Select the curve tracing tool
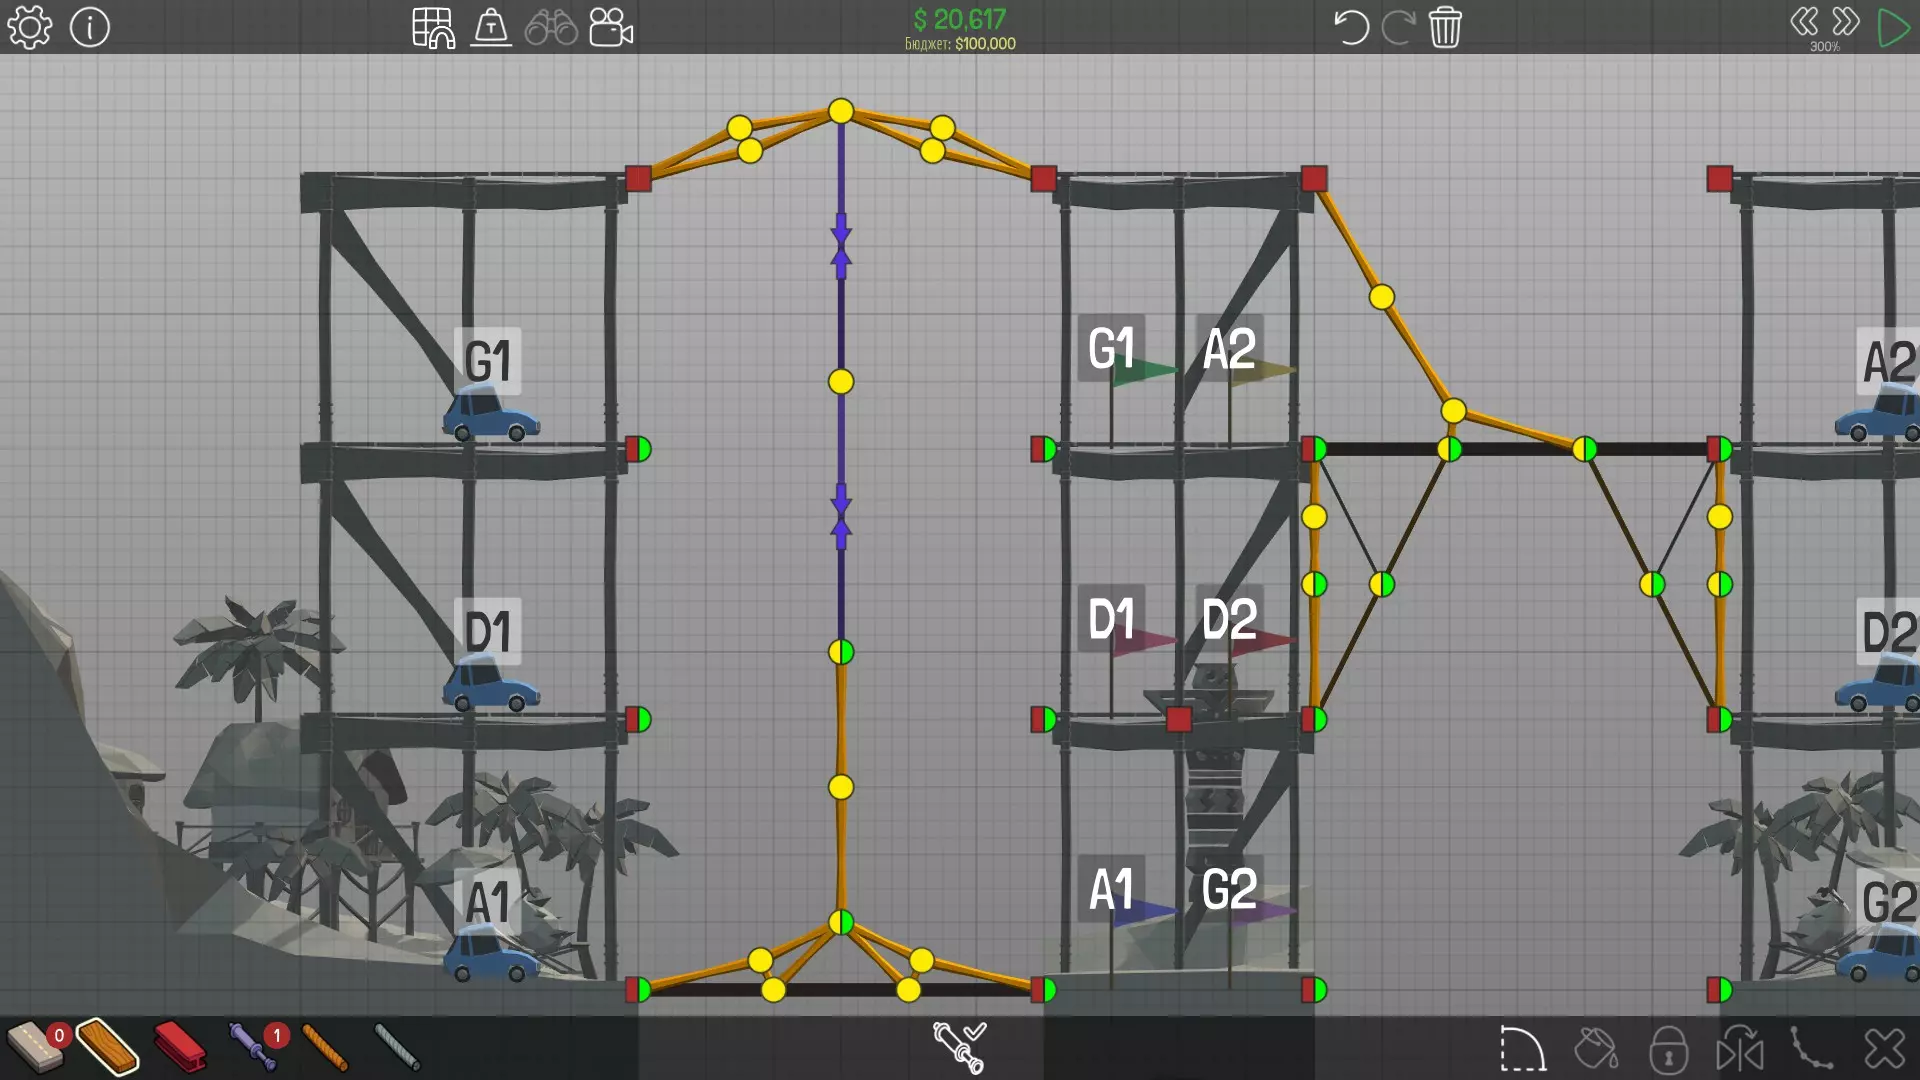The height and width of the screenshot is (1080, 1920). [x=1812, y=1049]
